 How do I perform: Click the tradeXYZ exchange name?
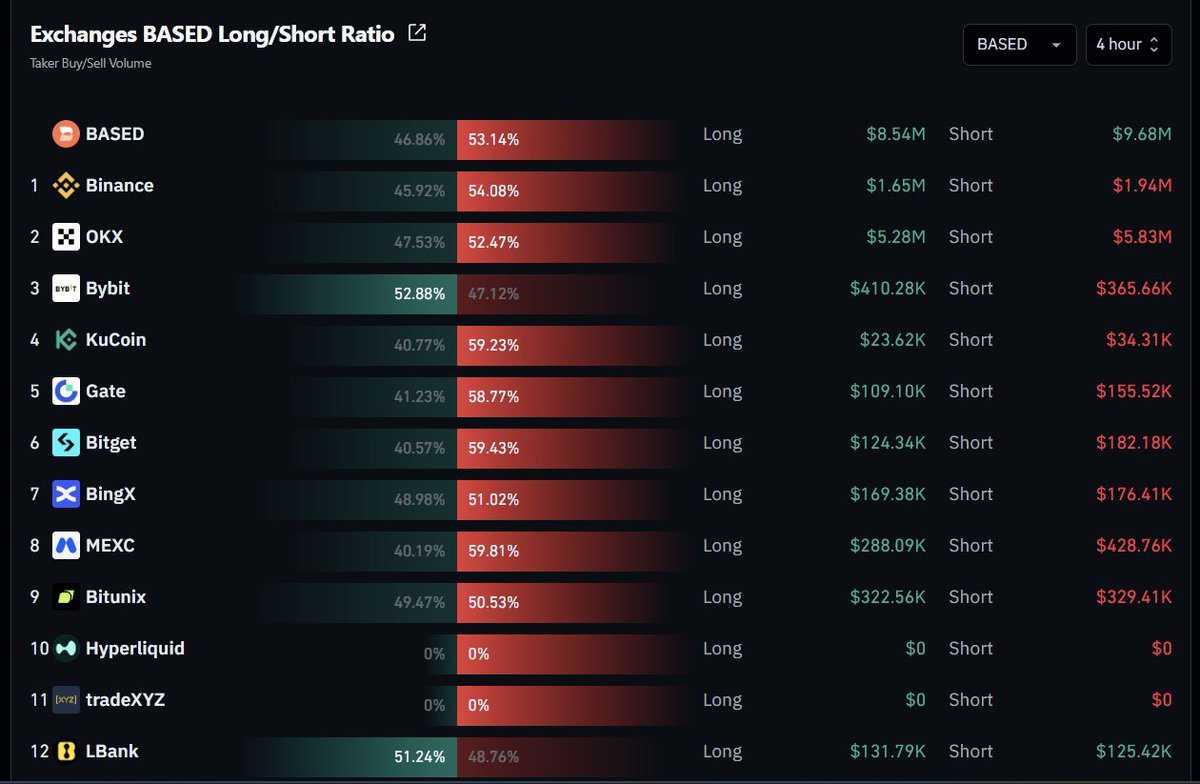click(125, 700)
